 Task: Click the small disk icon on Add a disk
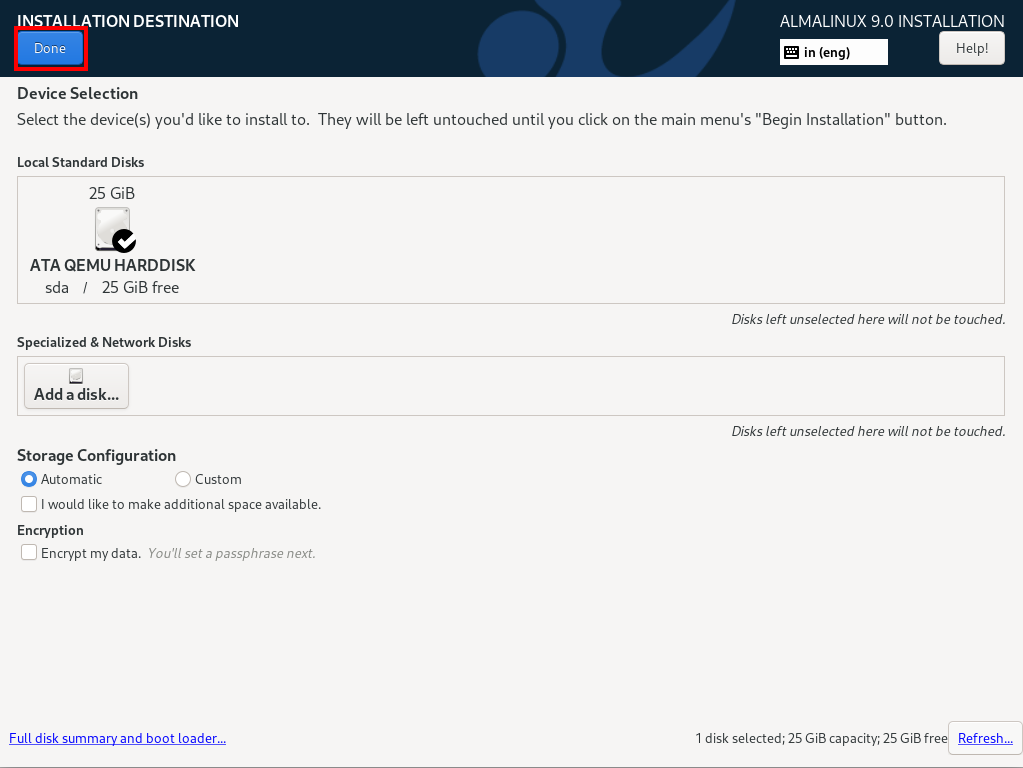[76, 376]
